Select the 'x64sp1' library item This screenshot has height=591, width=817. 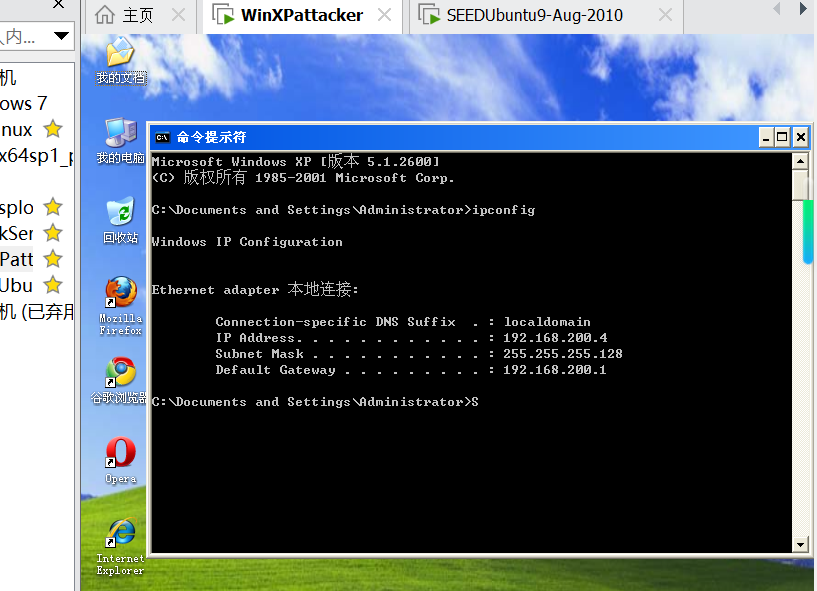36,155
